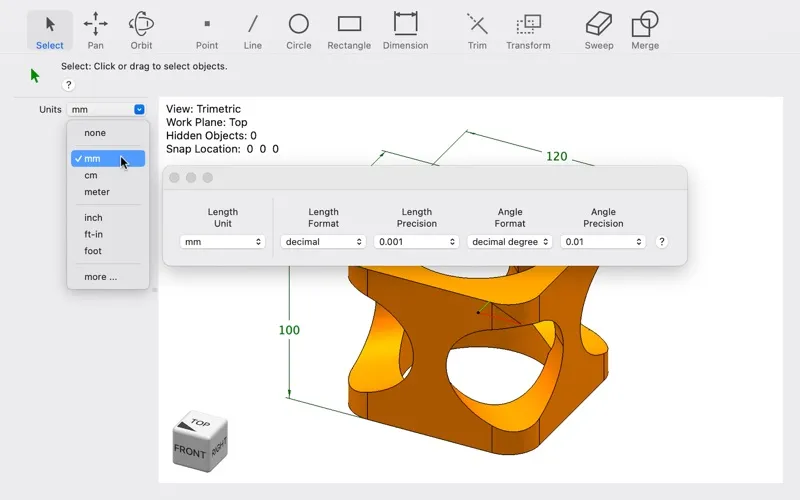Viewport: 800px width, 500px height.
Task: Select the Line tool
Action: [x=253, y=31]
